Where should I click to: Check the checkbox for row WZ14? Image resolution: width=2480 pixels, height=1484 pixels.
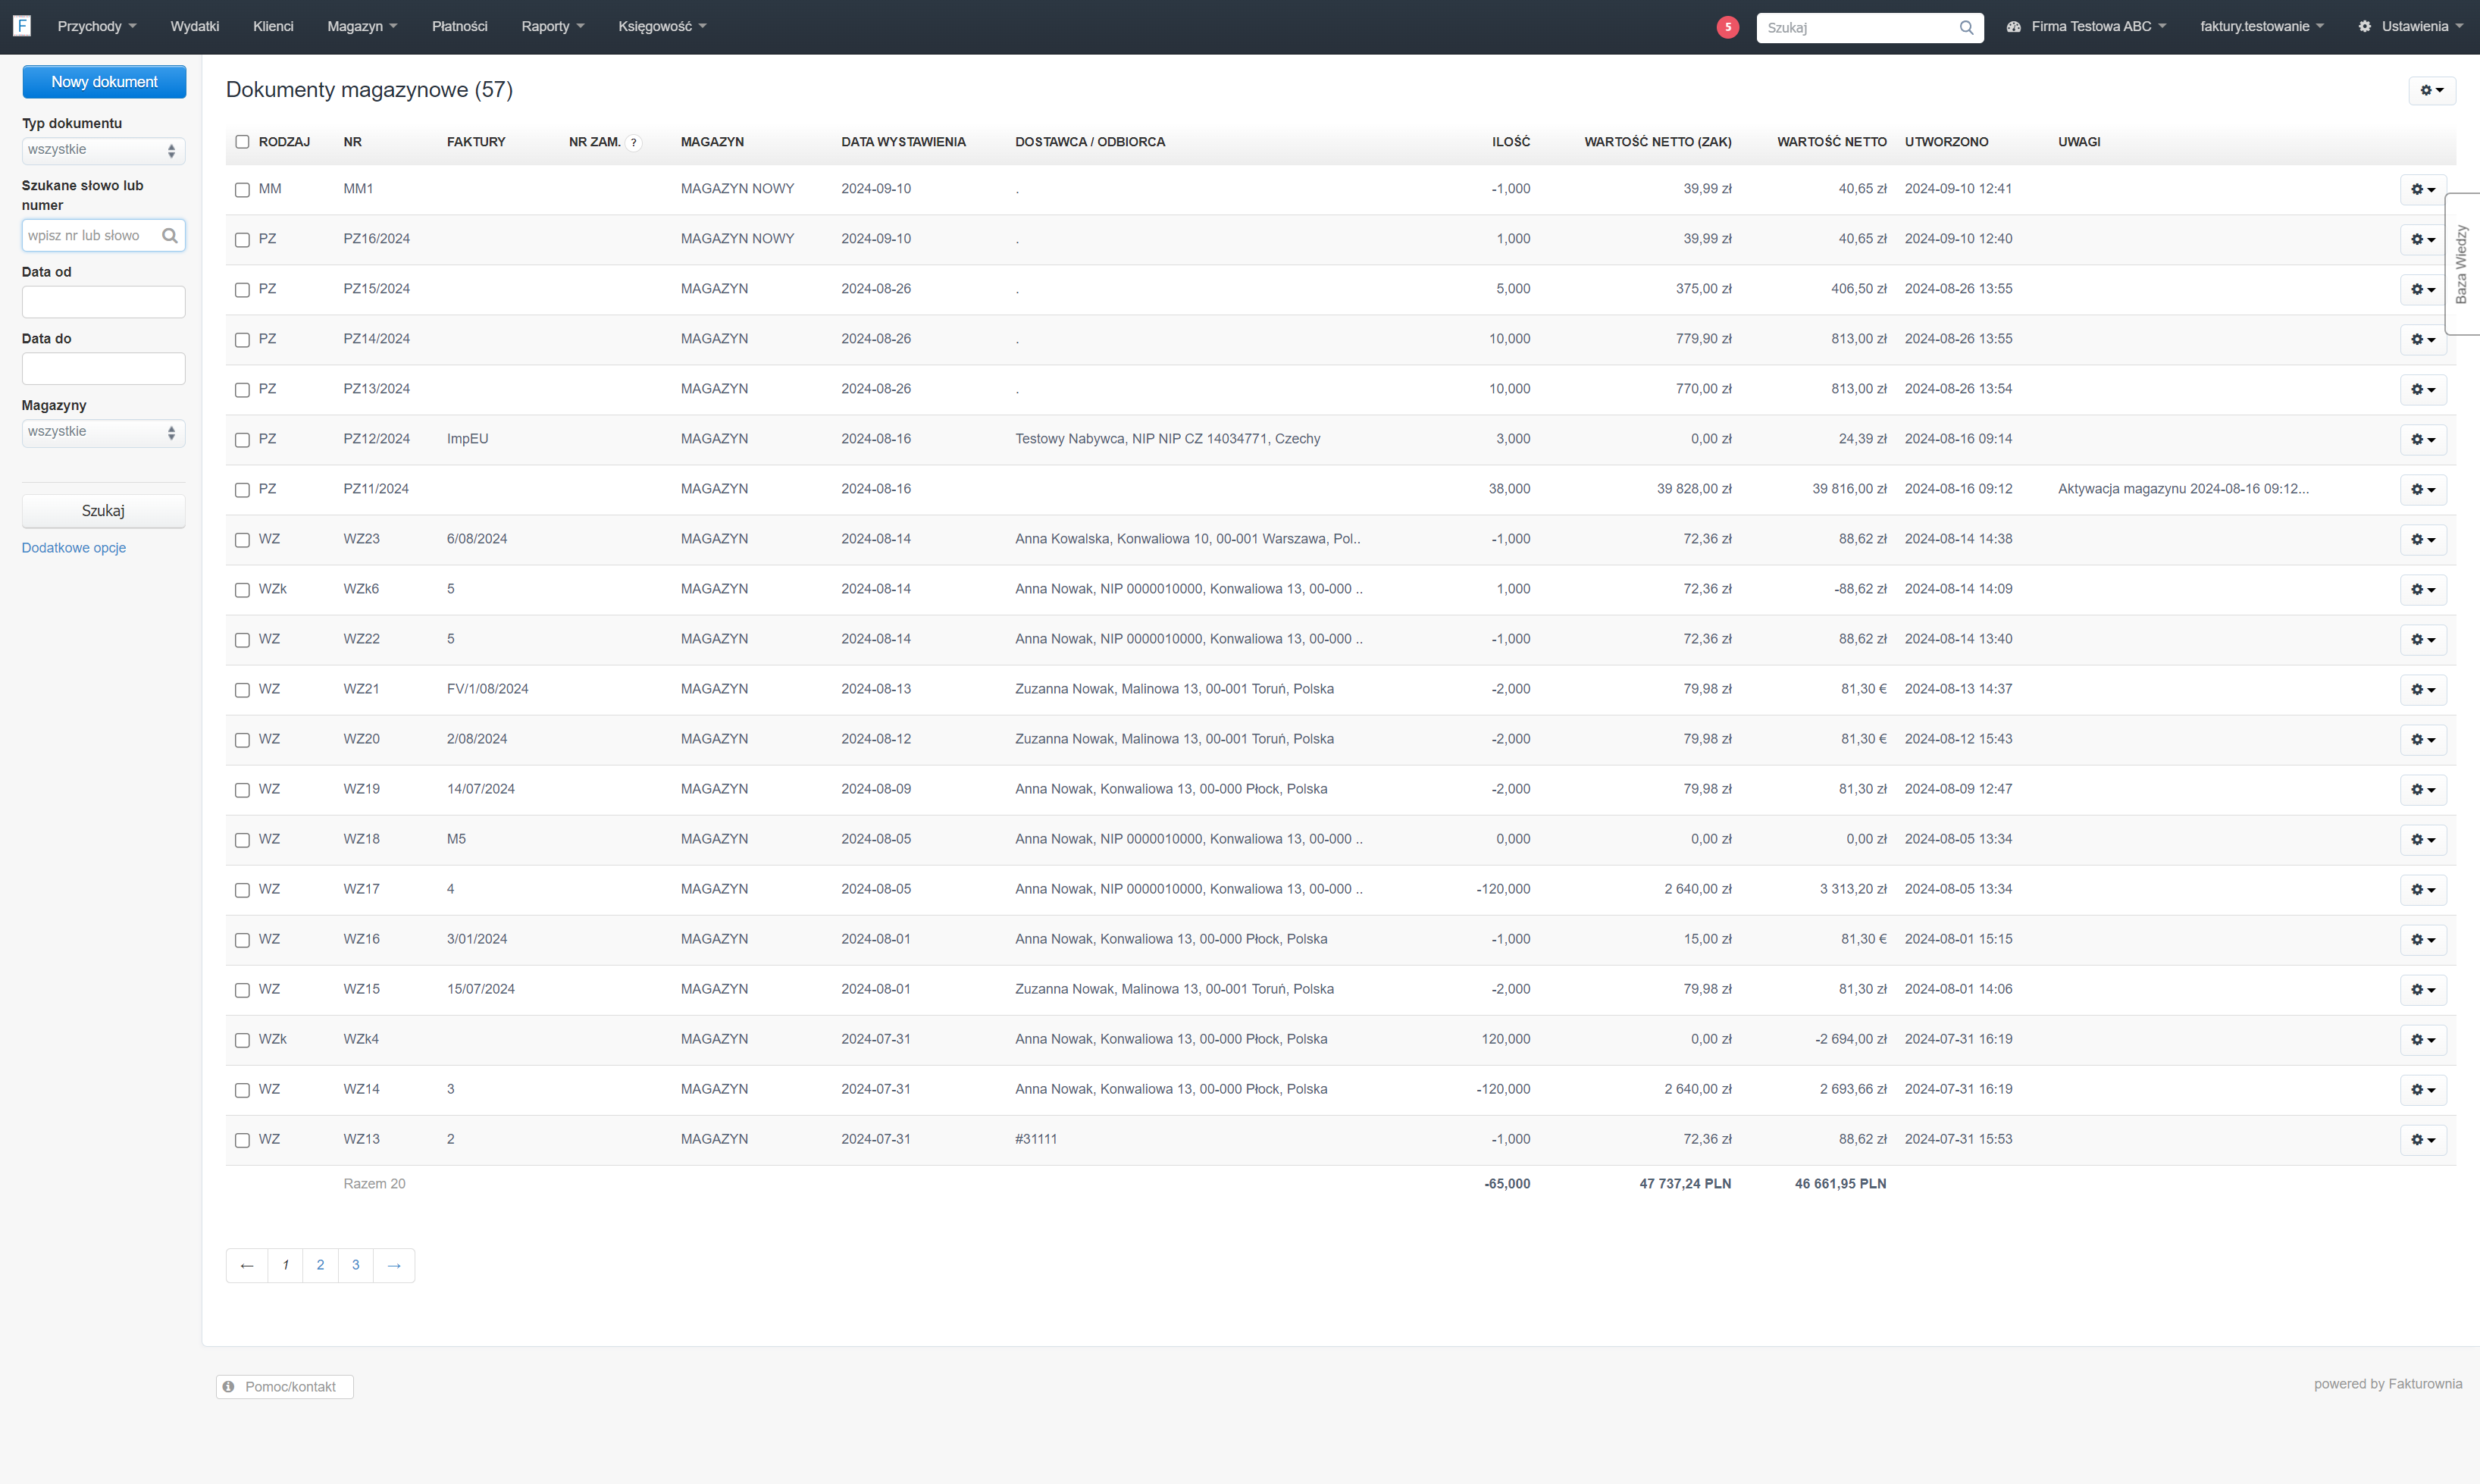click(x=242, y=1090)
